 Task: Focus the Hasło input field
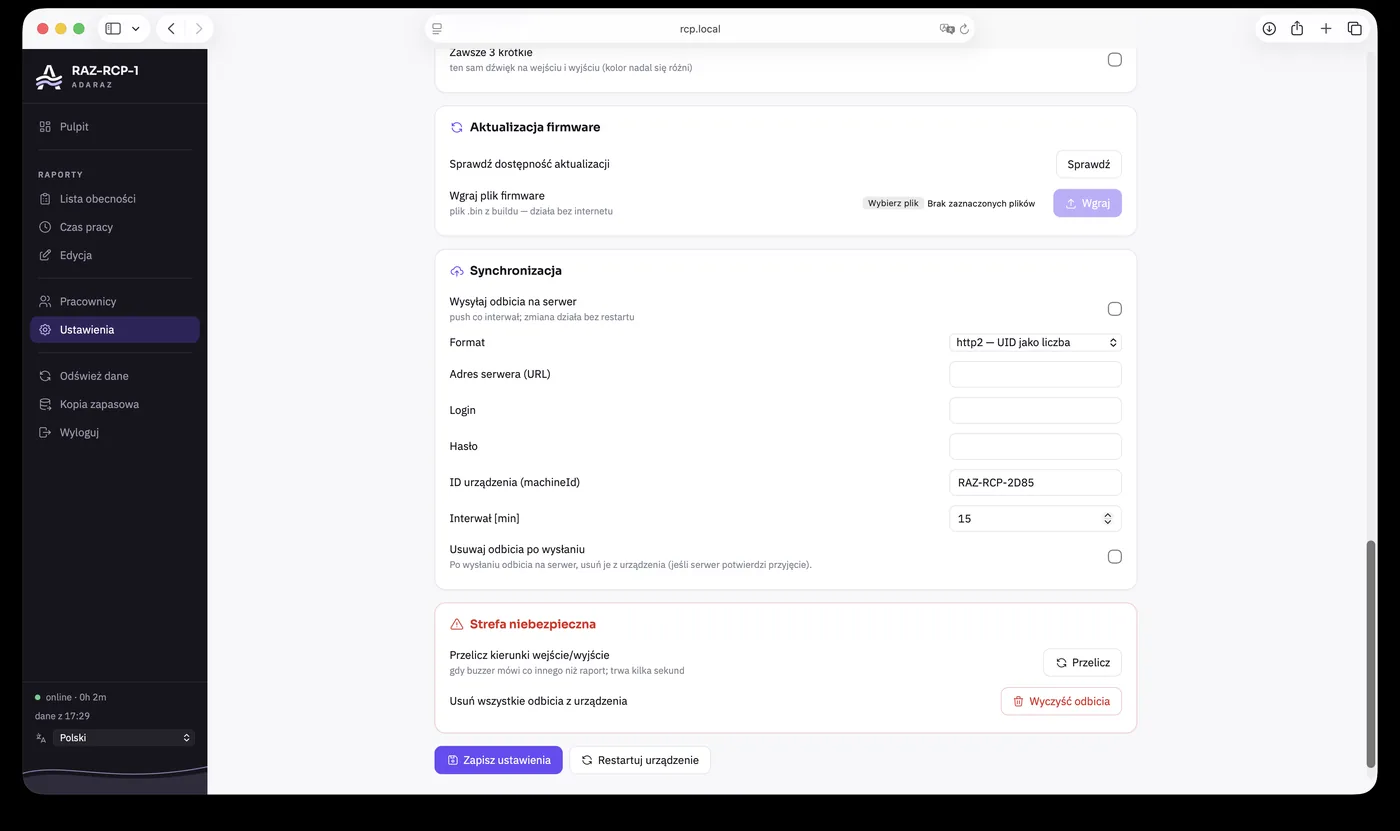tap(1035, 447)
